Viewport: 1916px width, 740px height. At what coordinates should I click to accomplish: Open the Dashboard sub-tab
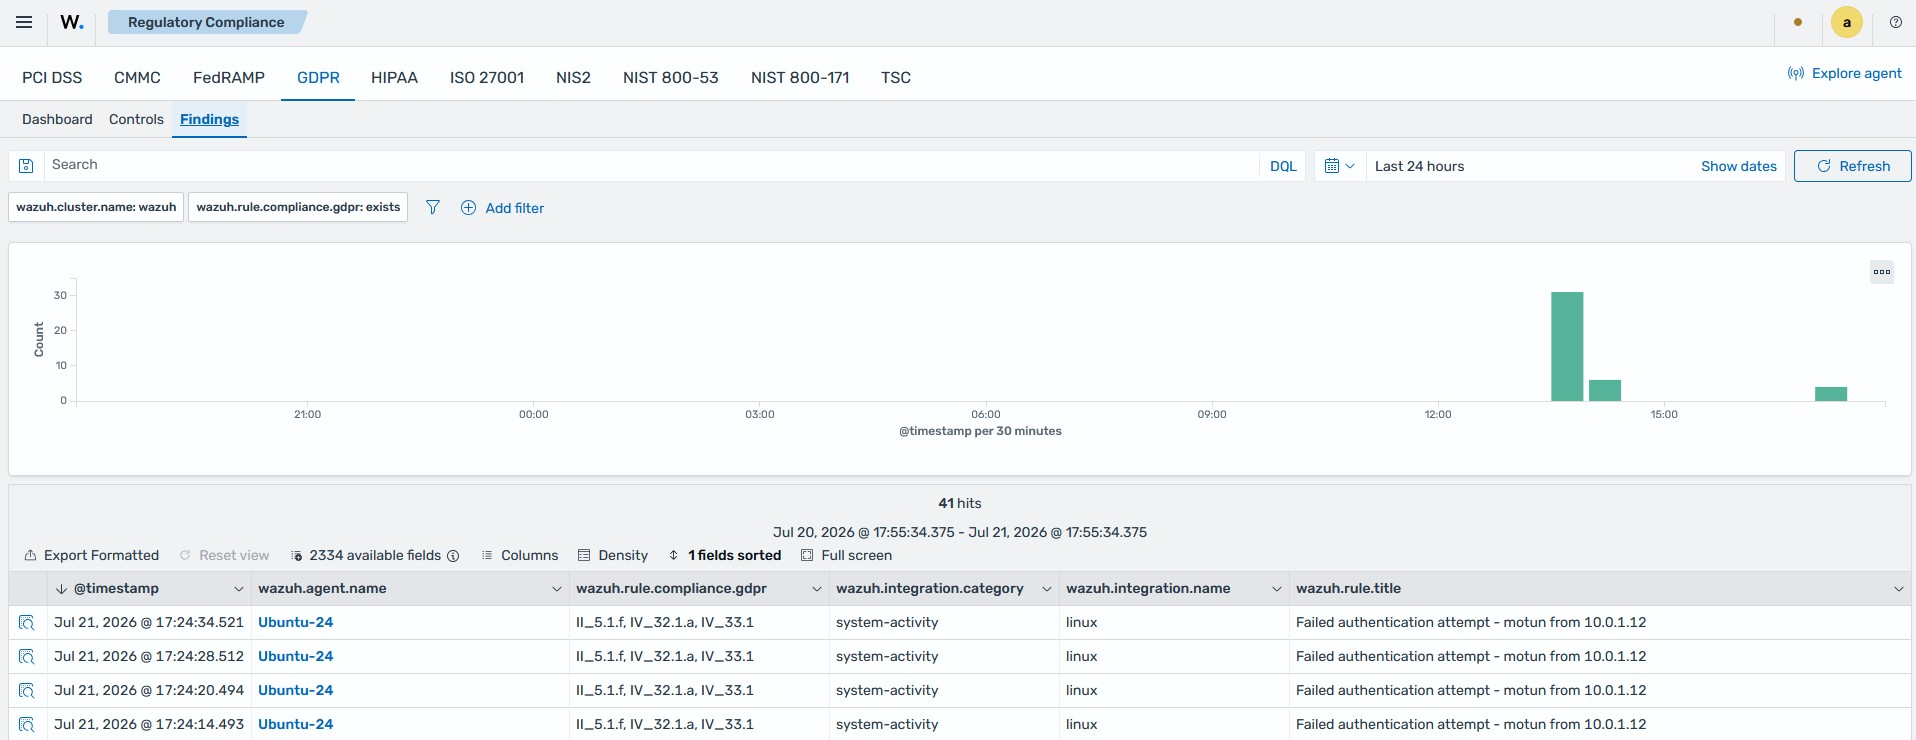[57, 119]
